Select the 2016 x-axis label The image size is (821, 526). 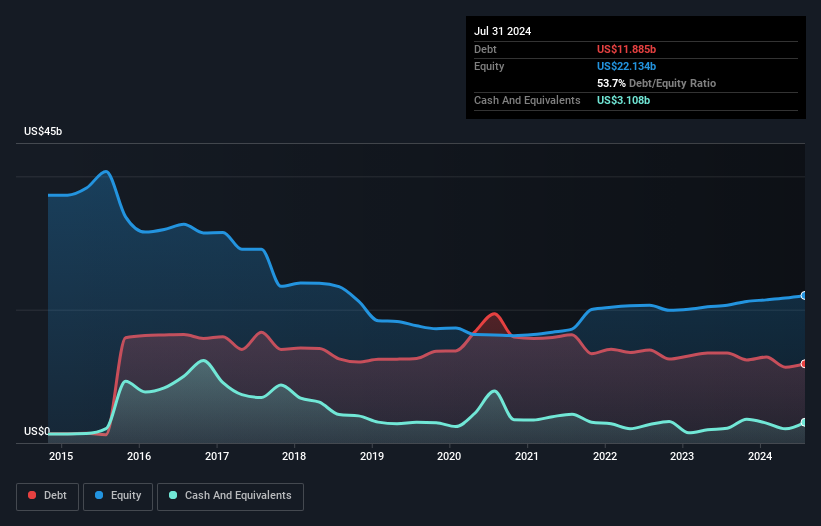[x=139, y=456]
